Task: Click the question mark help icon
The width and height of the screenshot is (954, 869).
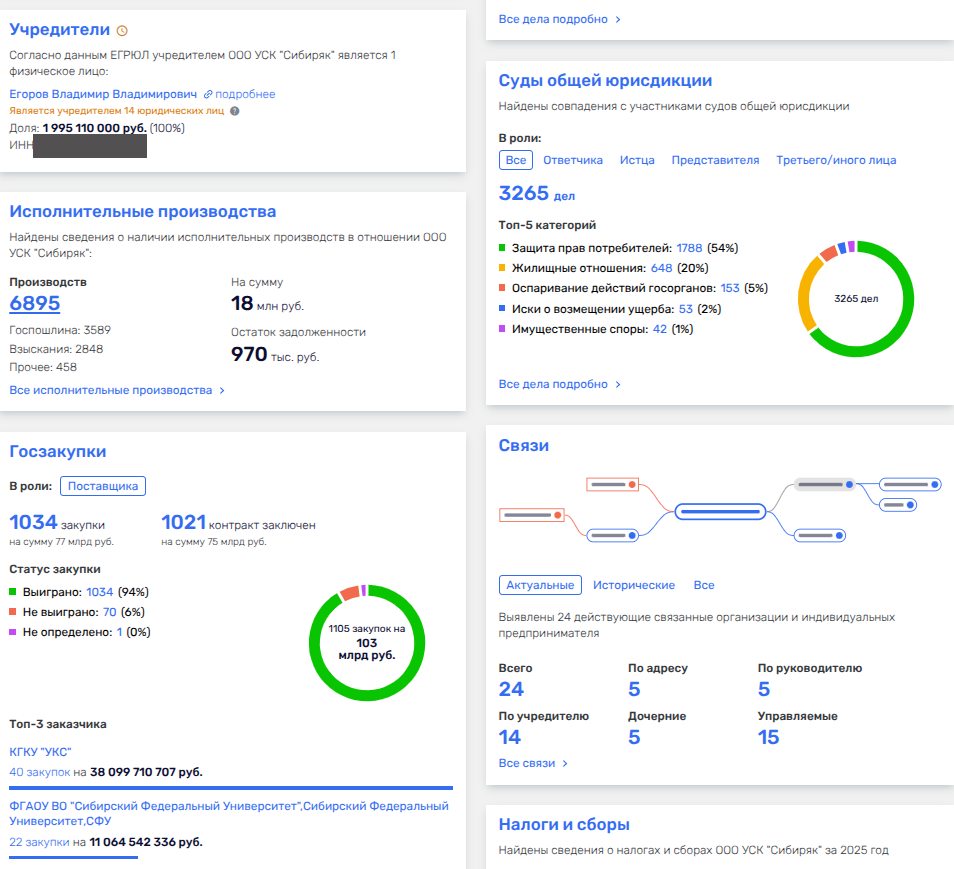Action: click(235, 111)
